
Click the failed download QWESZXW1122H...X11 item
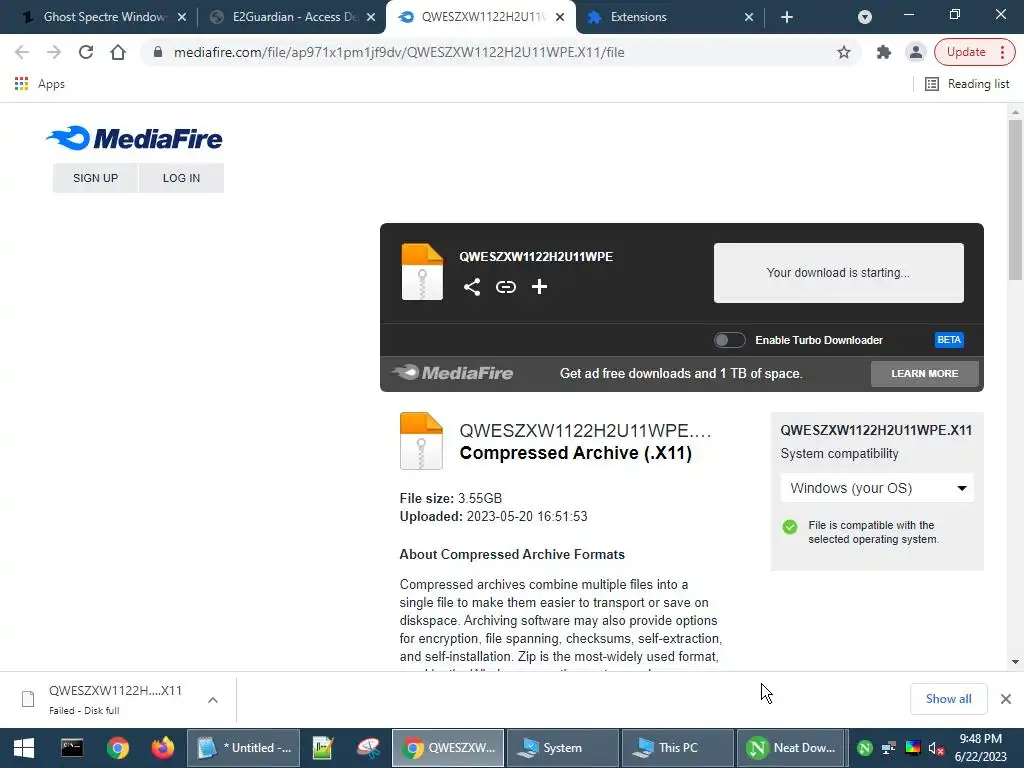(x=115, y=699)
